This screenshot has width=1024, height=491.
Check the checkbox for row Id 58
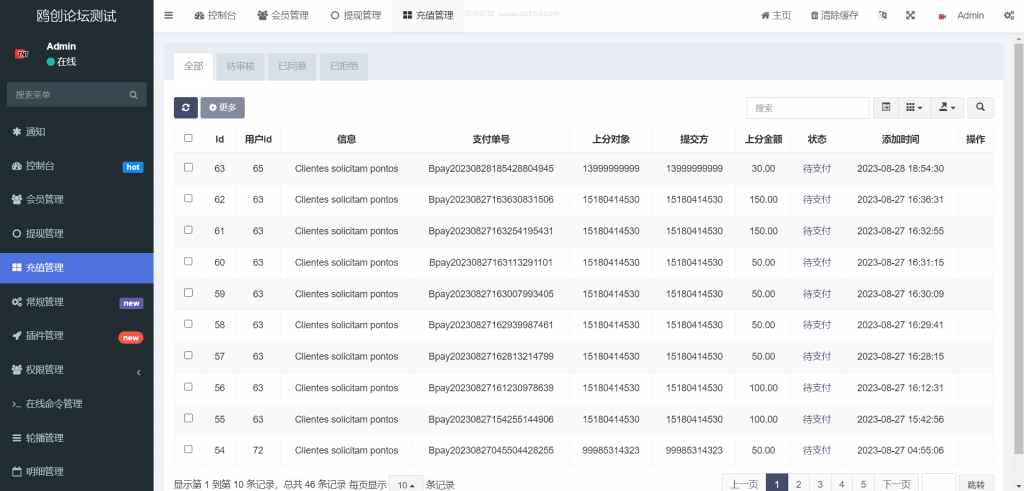pyautogui.click(x=188, y=324)
